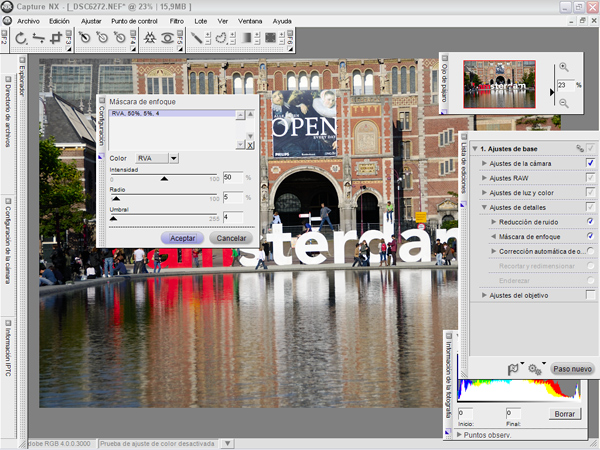Open the Filtro menu
The width and height of the screenshot is (600, 450).
177,21
